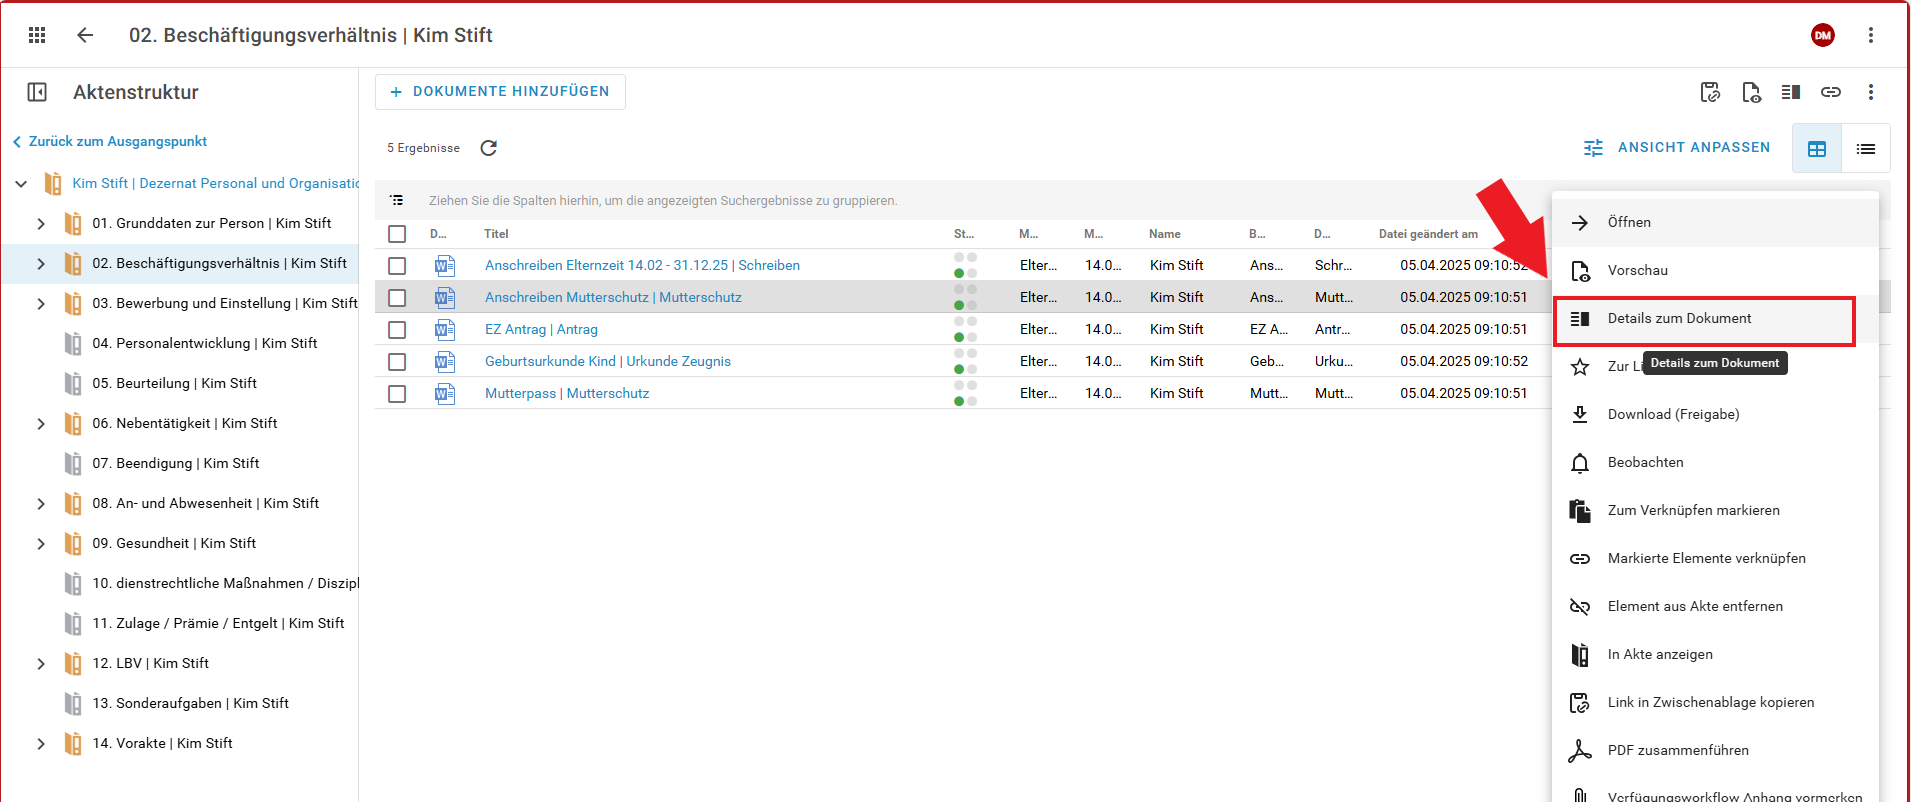
Task: Open the apps grid menu
Action: (37, 35)
